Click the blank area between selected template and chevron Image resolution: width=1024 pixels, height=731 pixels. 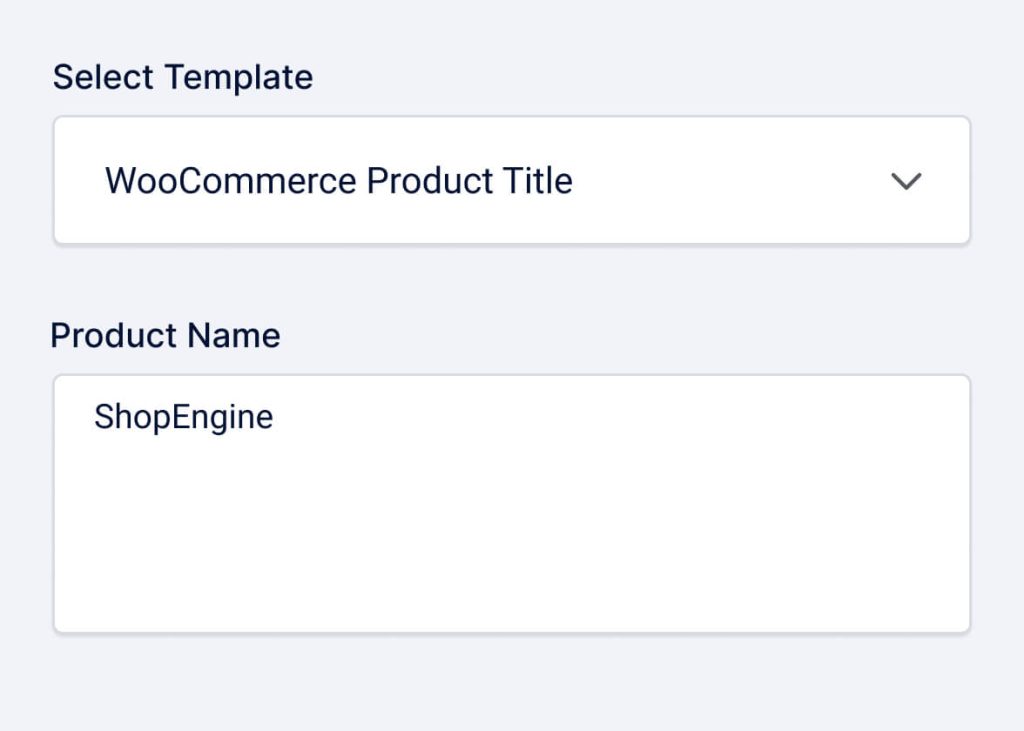point(730,181)
